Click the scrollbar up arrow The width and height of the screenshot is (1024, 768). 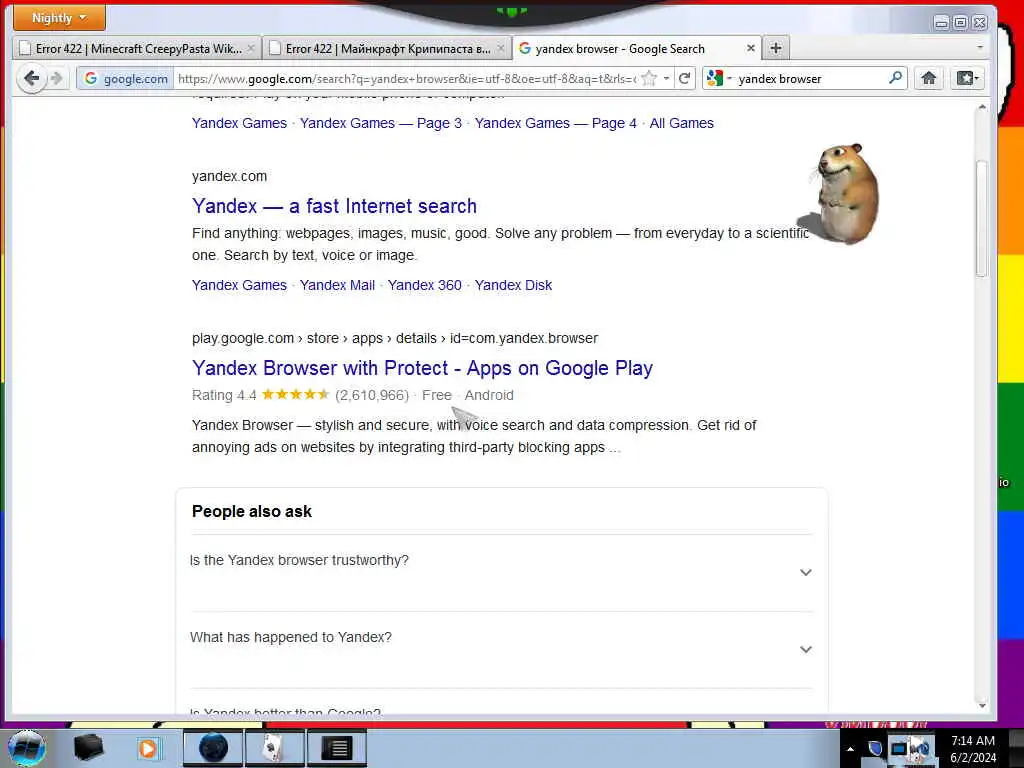tap(982, 106)
